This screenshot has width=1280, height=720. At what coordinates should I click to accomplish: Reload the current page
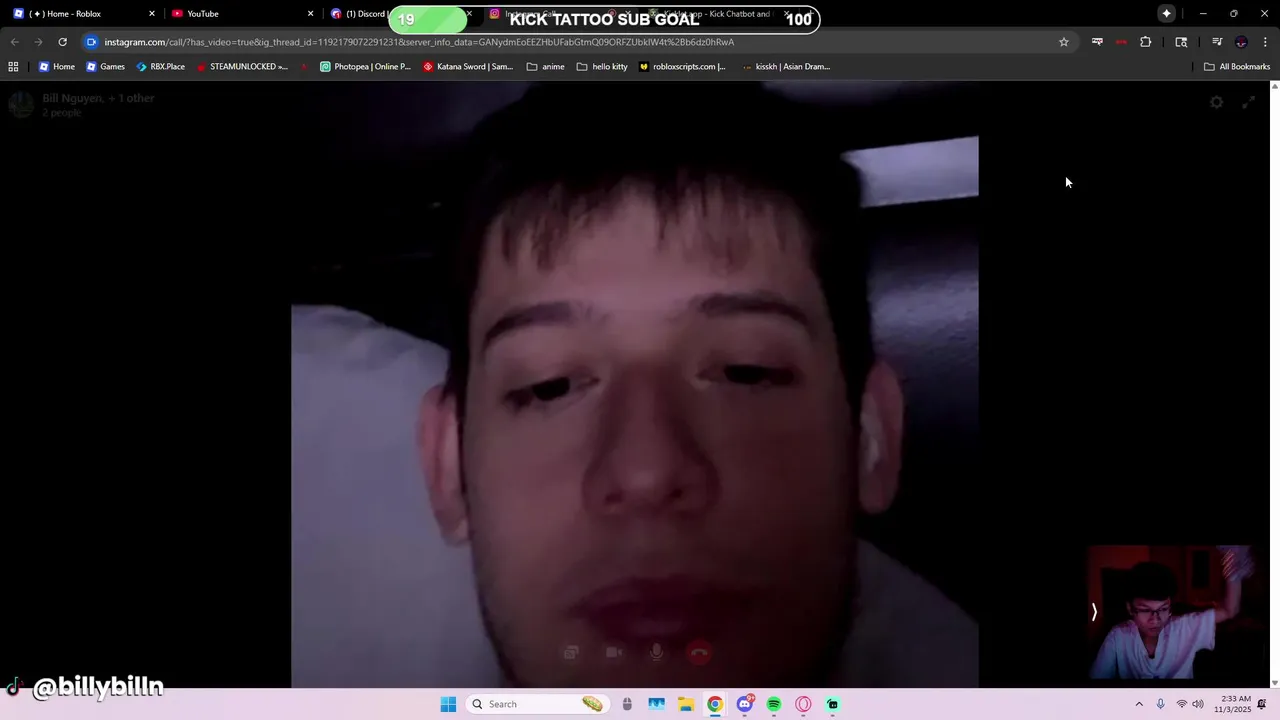pyautogui.click(x=62, y=42)
